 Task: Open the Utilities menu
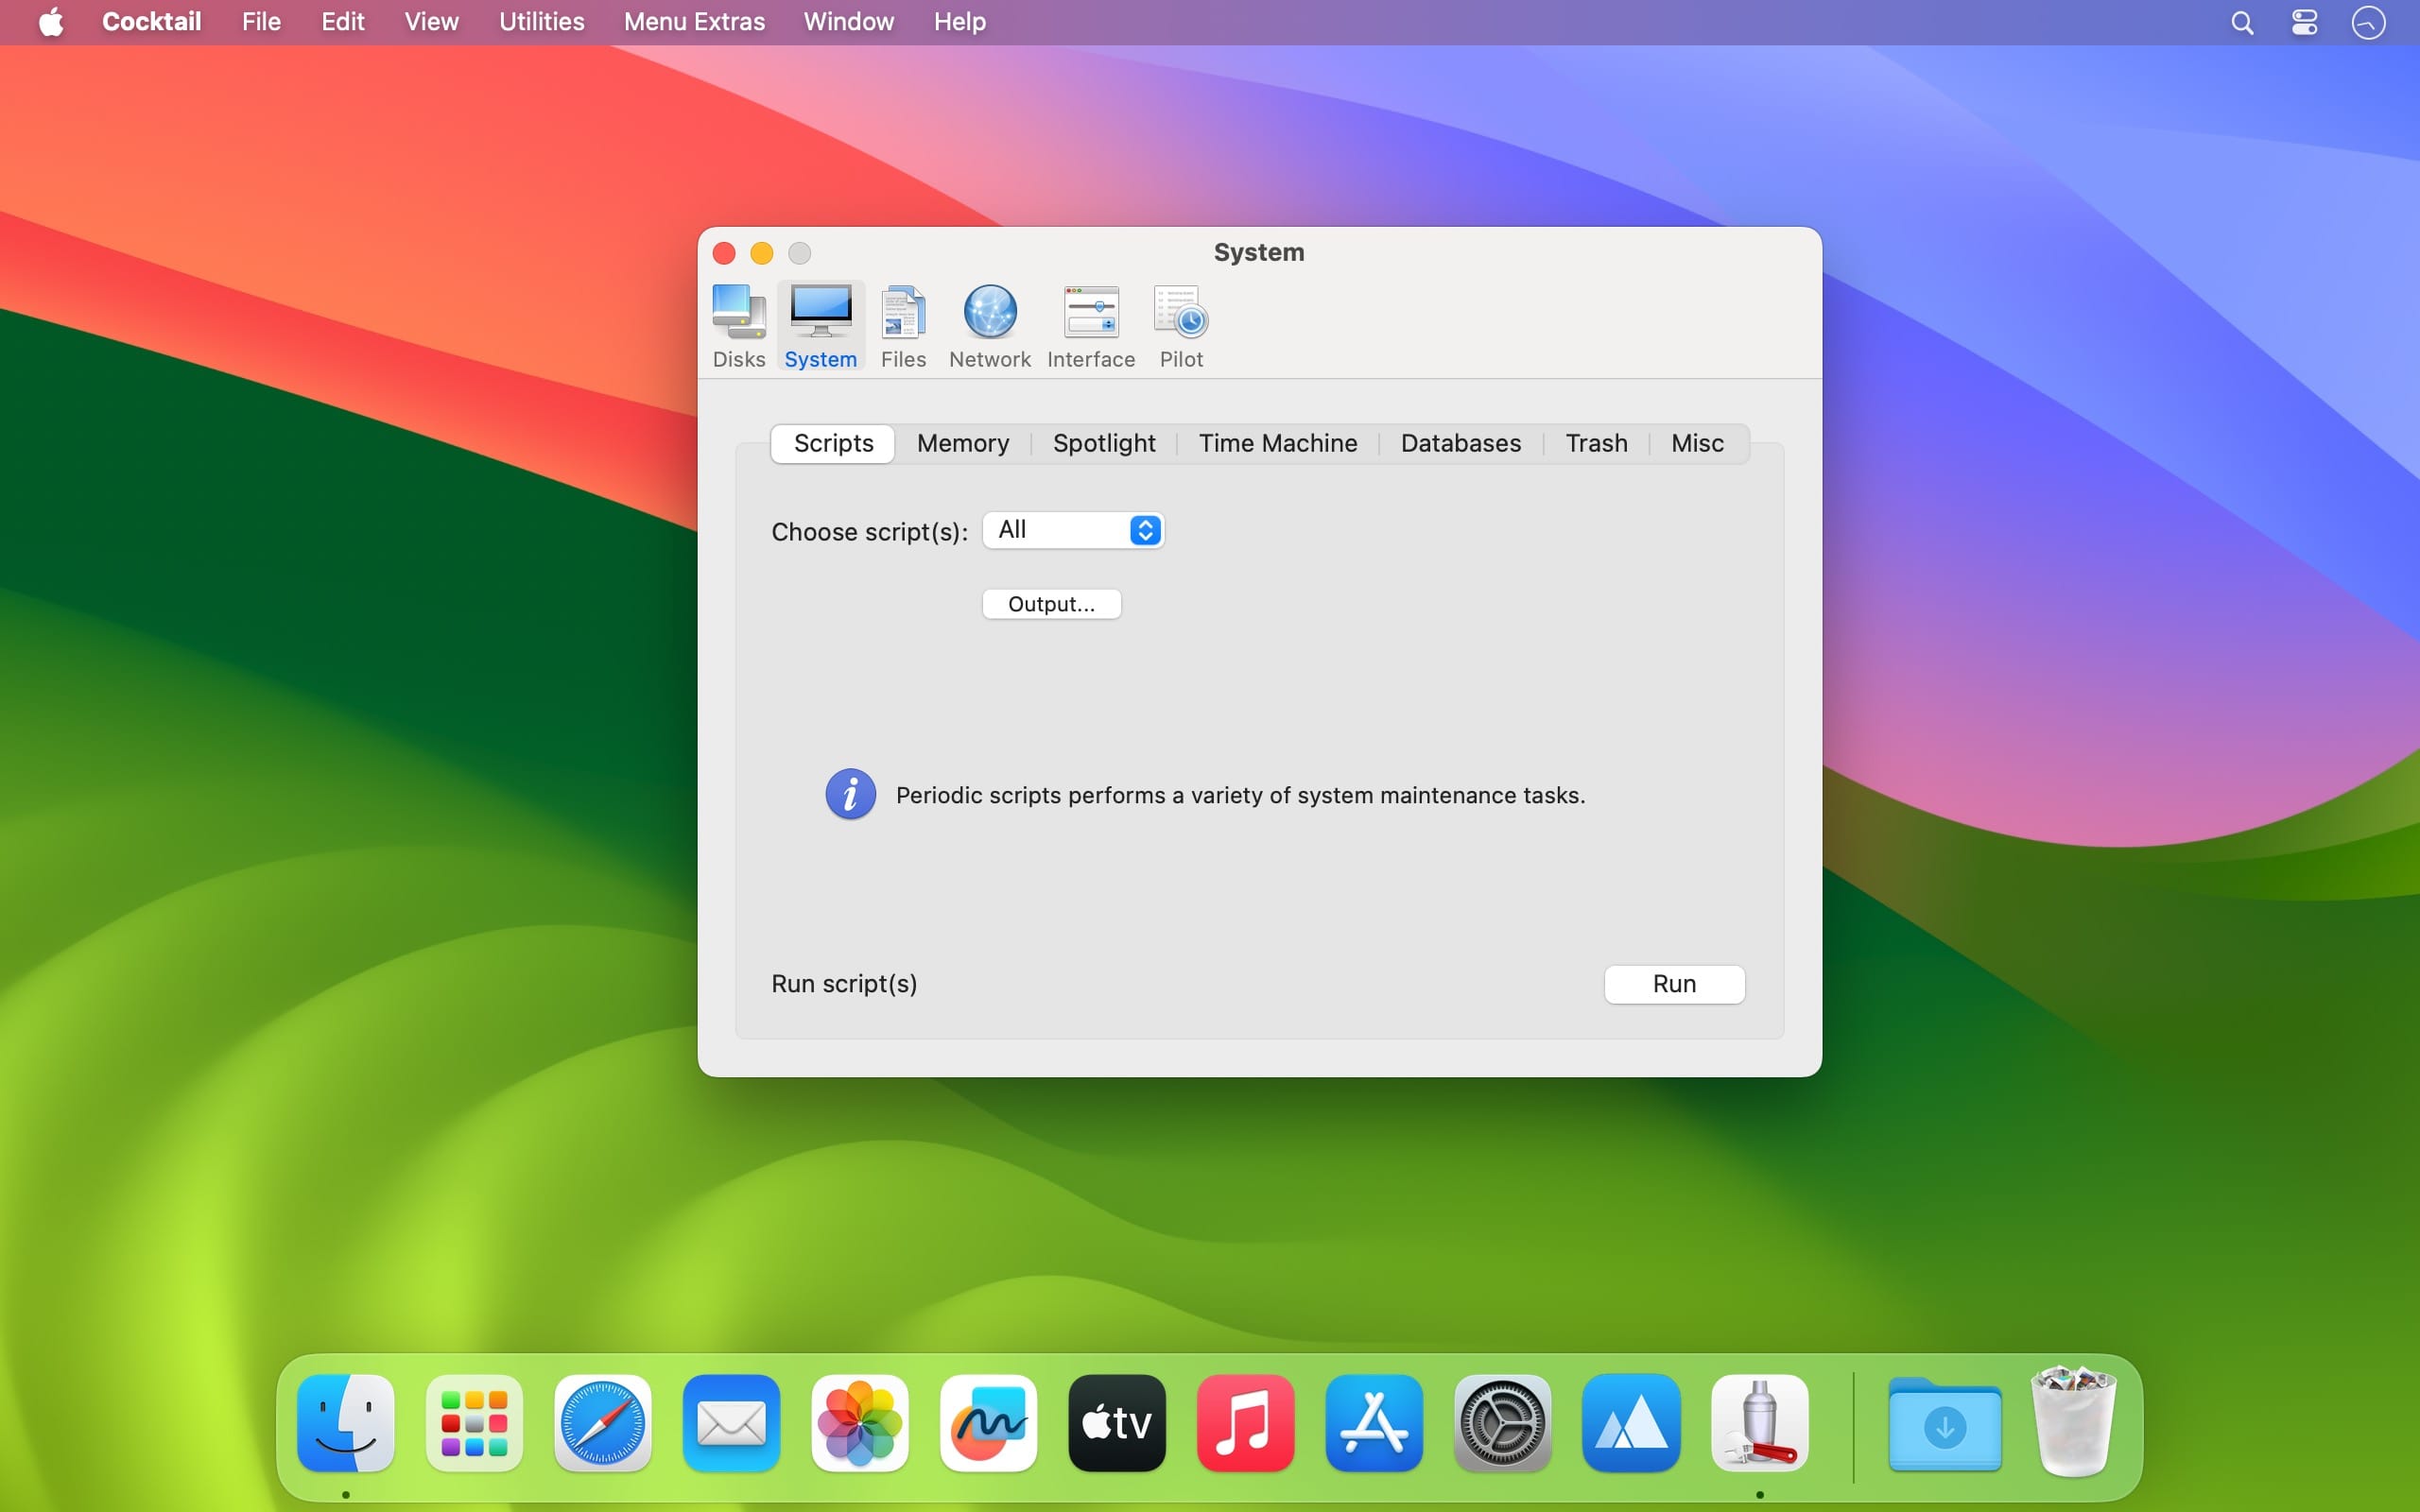click(x=541, y=22)
